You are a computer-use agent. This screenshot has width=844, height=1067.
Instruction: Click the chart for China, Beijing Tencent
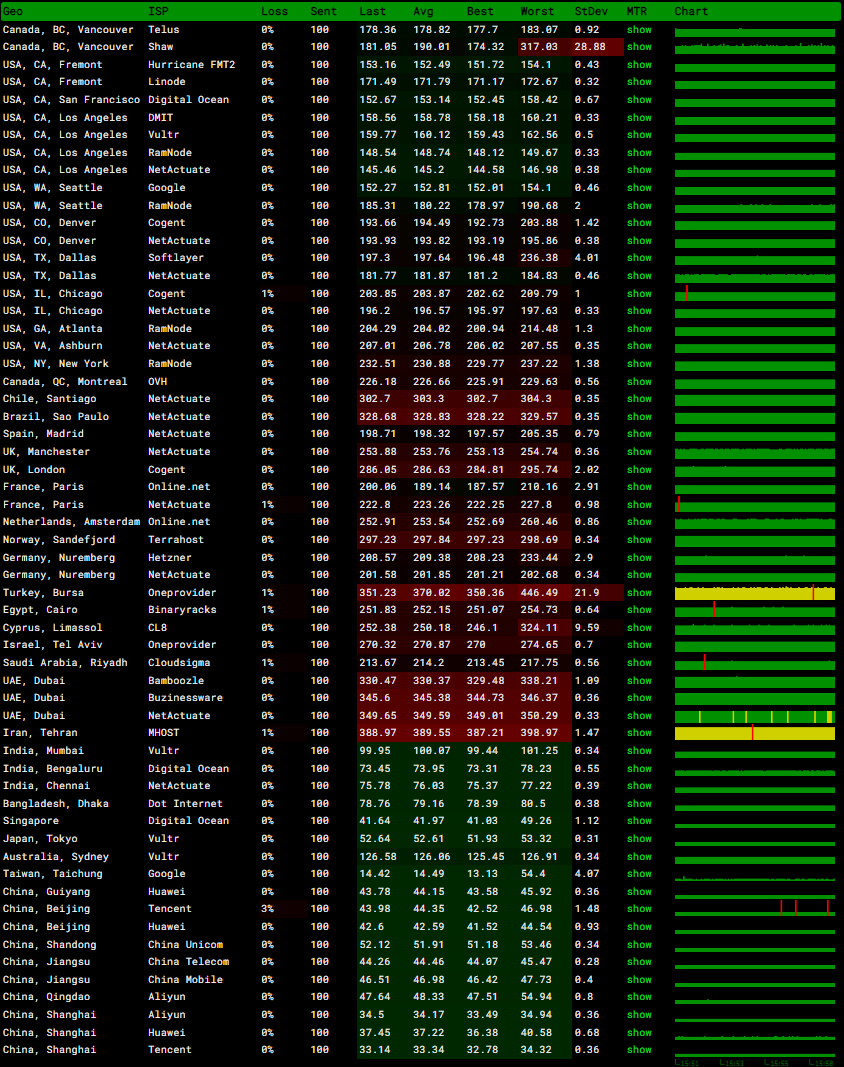754,908
